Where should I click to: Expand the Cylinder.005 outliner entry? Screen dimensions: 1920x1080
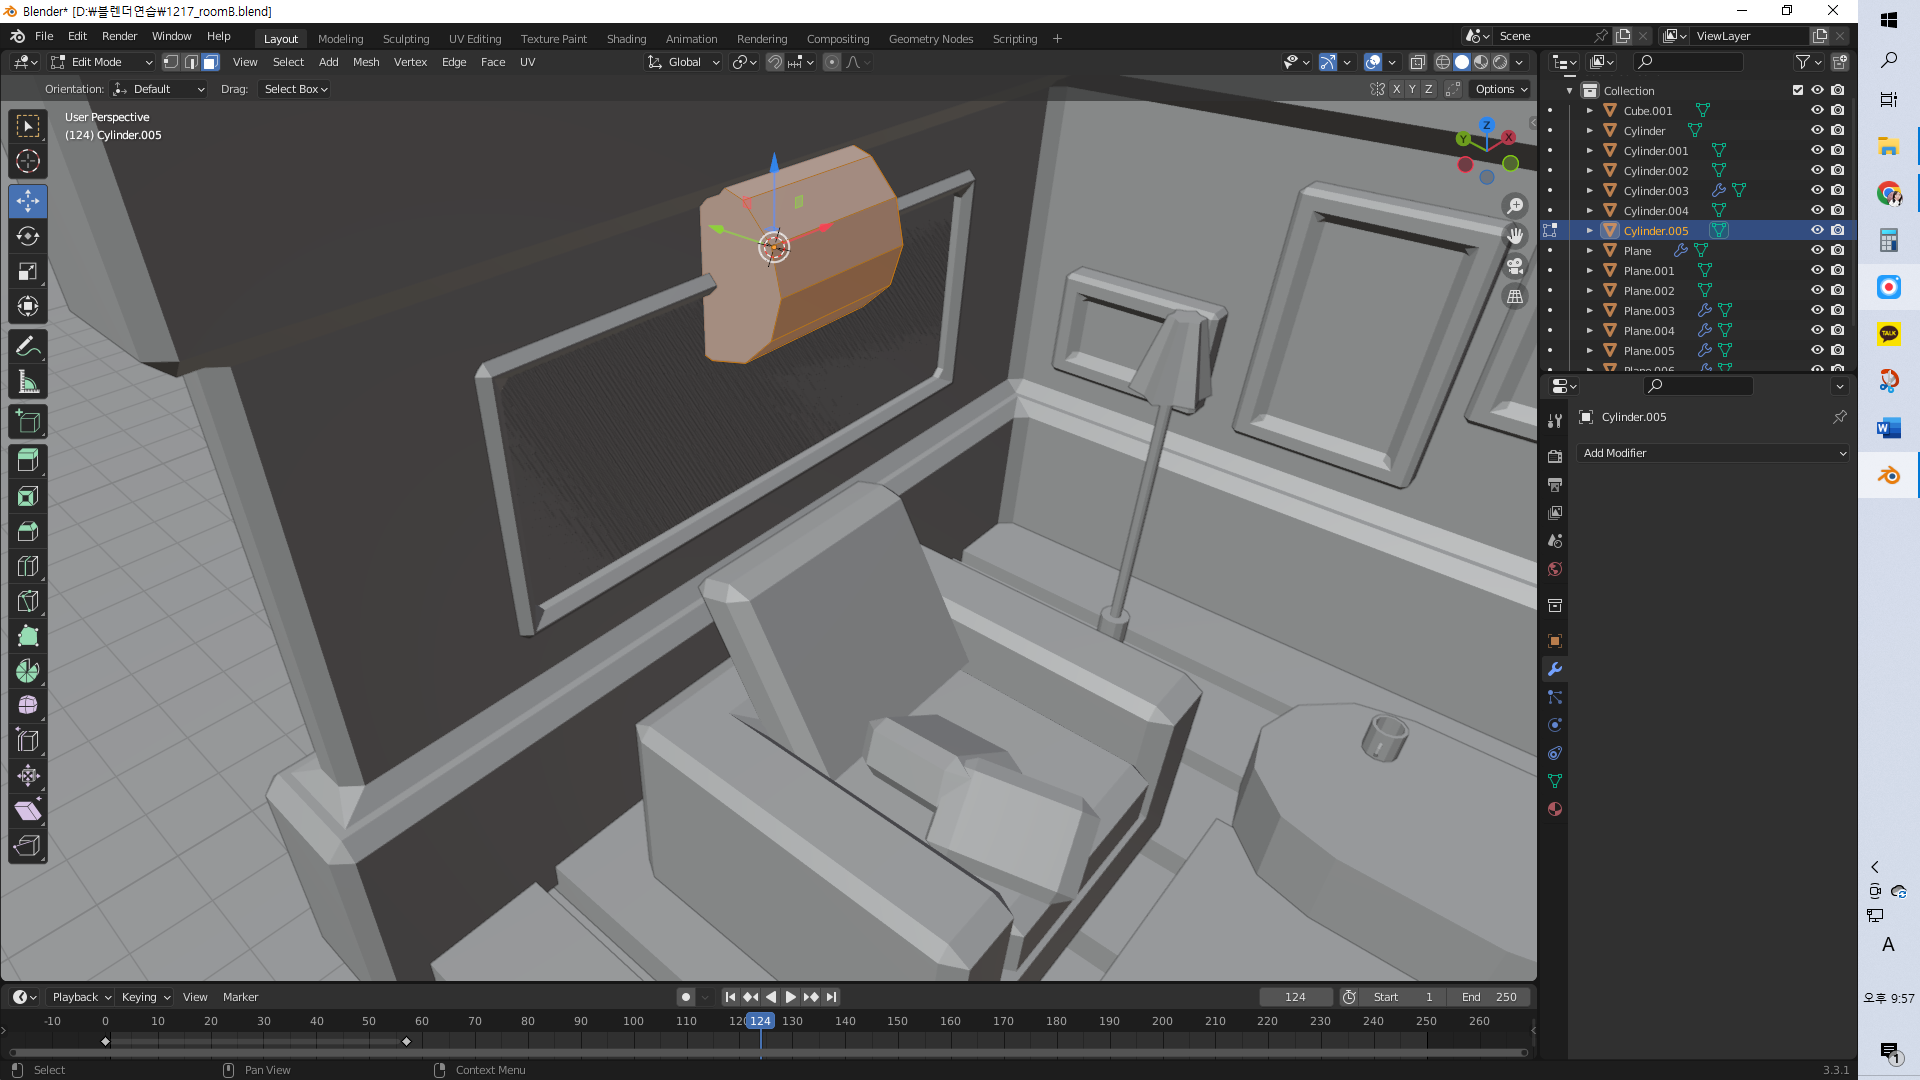tap(1590, 231)
